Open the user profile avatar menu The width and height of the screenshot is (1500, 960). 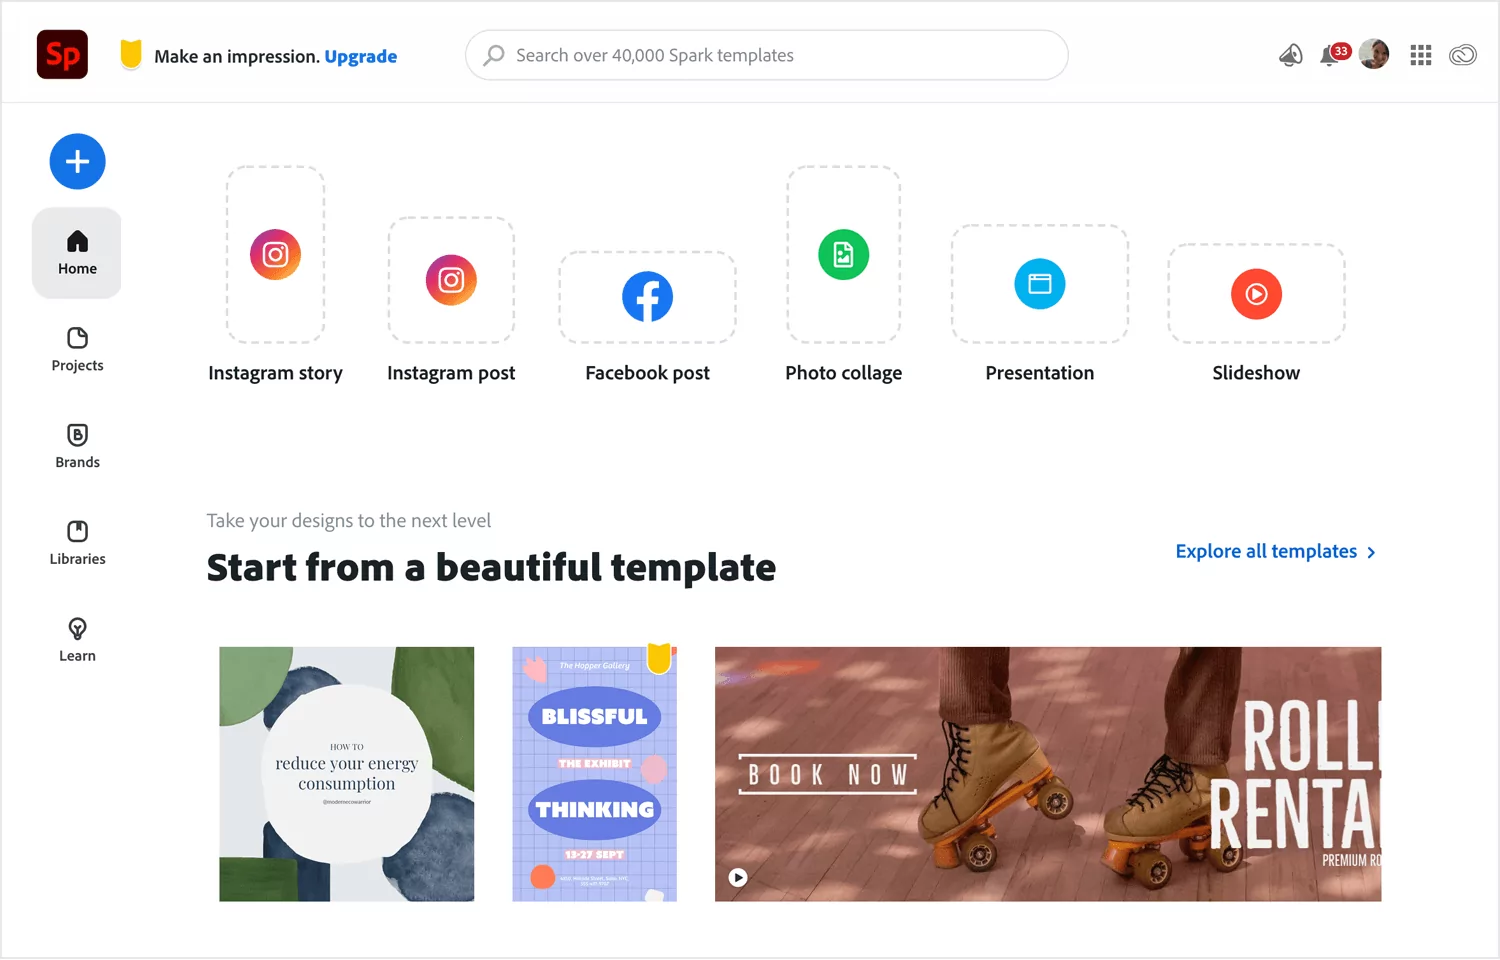tap(1374, 54)
